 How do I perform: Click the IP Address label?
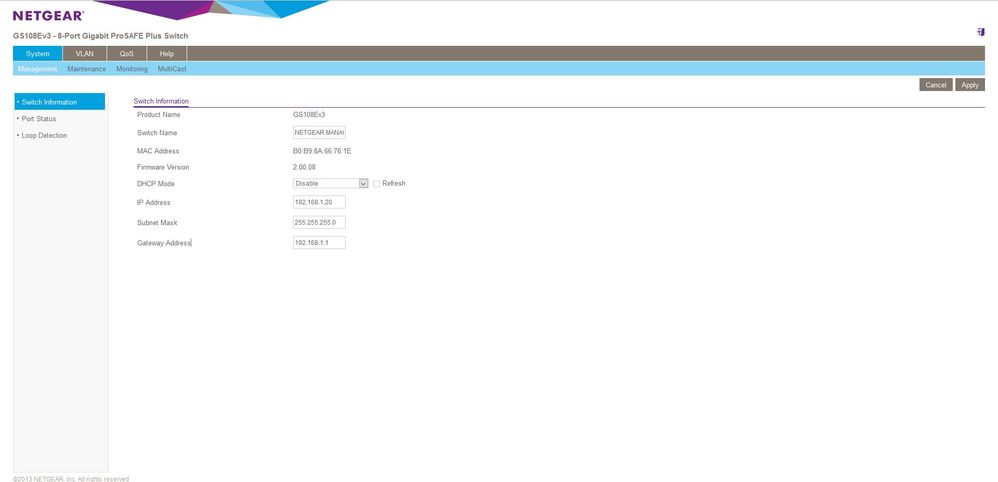pyautogui.click(x=153, y=202)
